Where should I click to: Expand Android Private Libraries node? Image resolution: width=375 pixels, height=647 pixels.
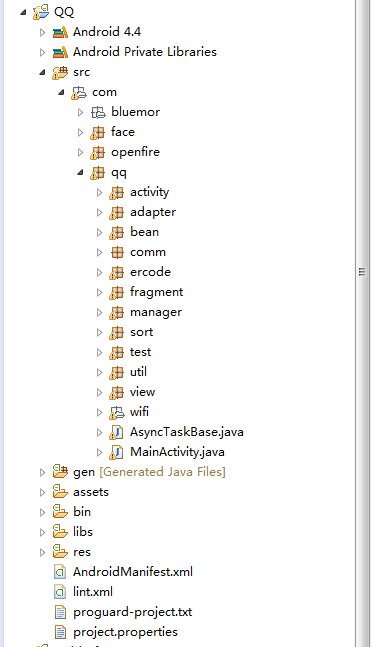[x=42, y=52]
